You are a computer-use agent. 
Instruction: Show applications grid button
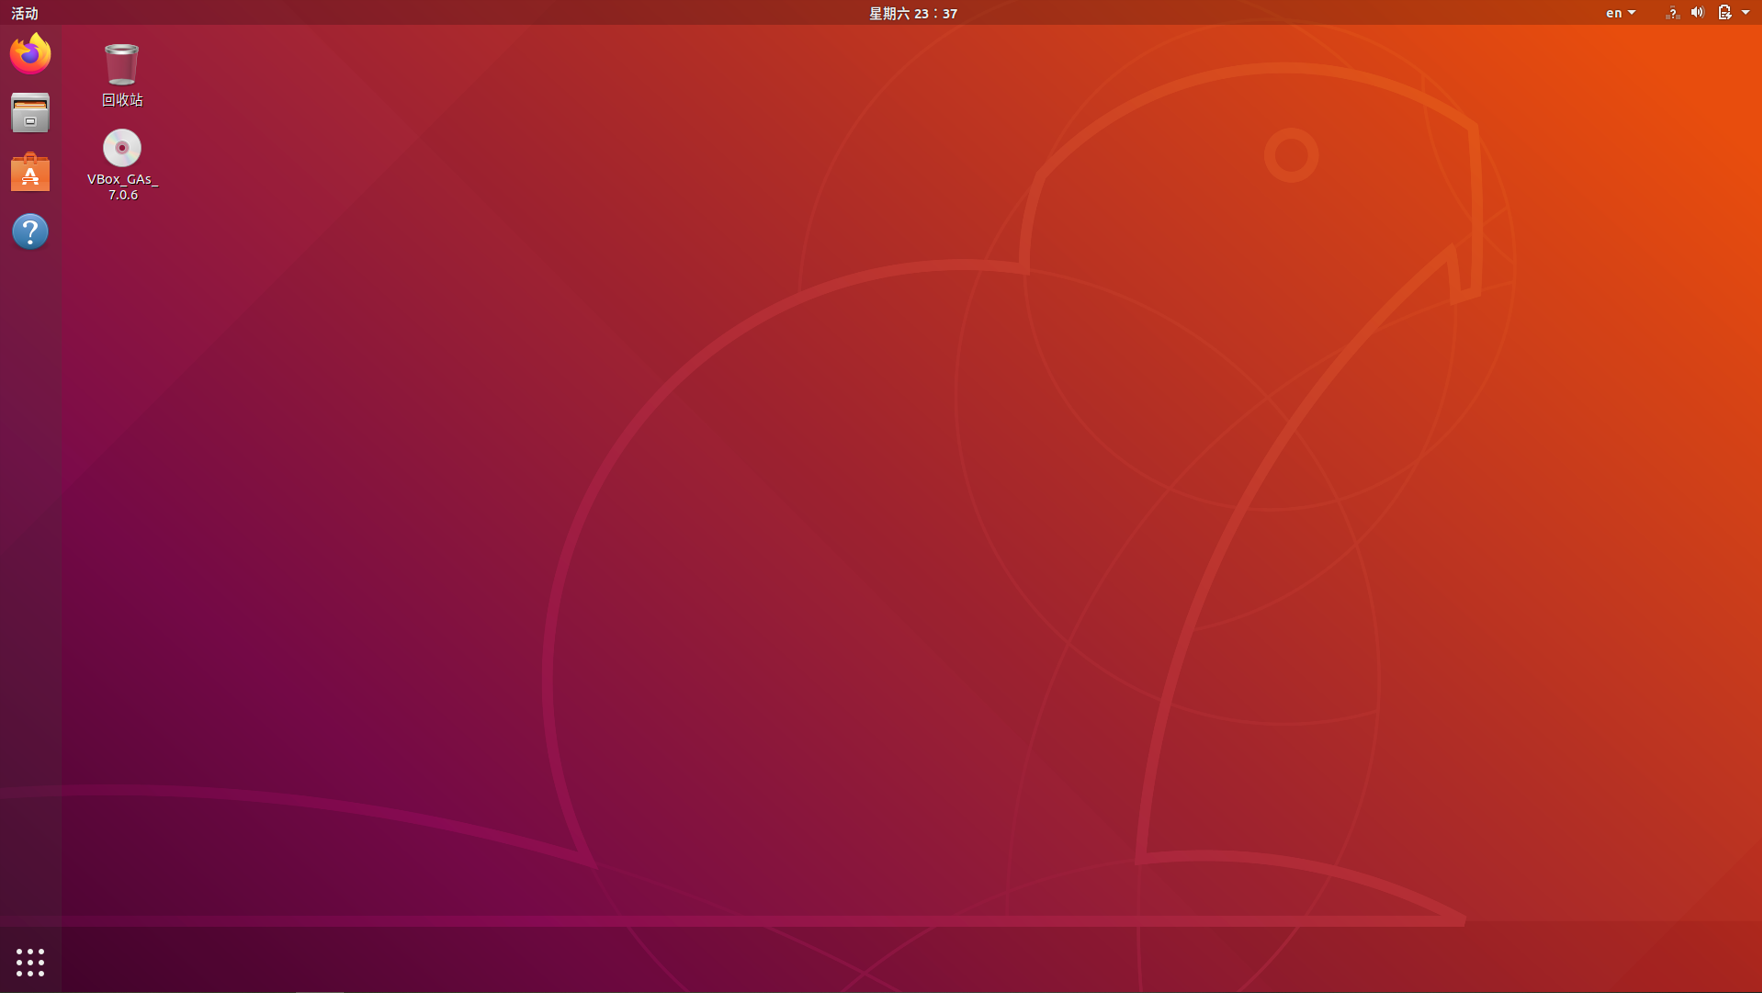(30, 962)
